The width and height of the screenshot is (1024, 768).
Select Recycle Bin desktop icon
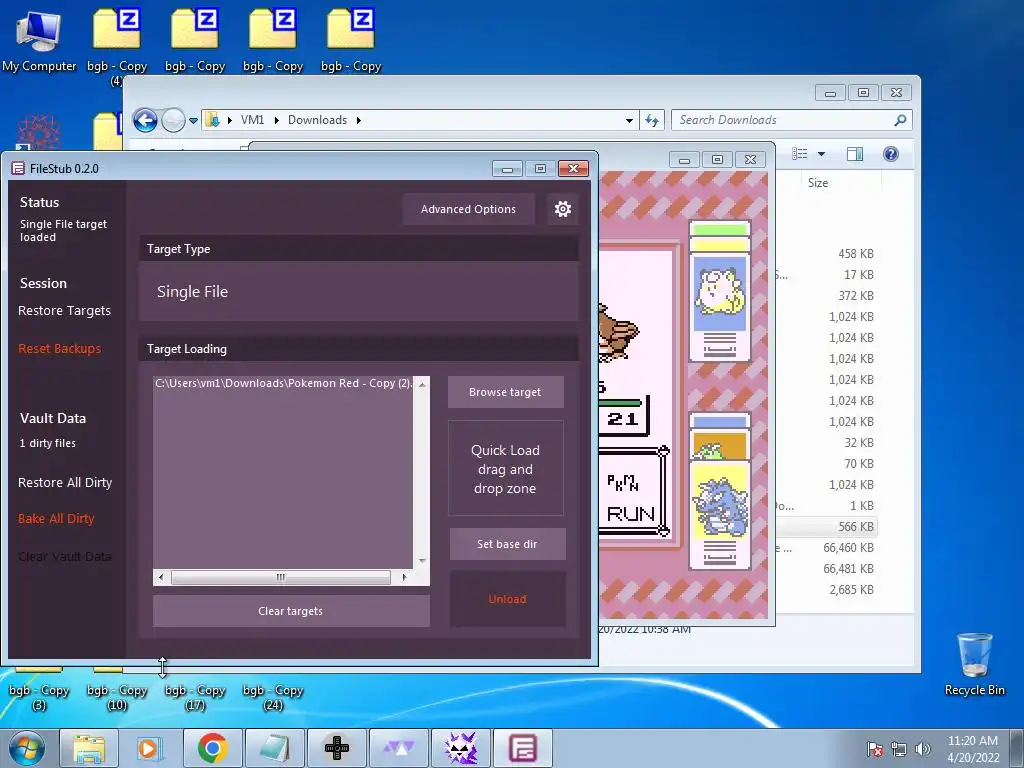974,664
